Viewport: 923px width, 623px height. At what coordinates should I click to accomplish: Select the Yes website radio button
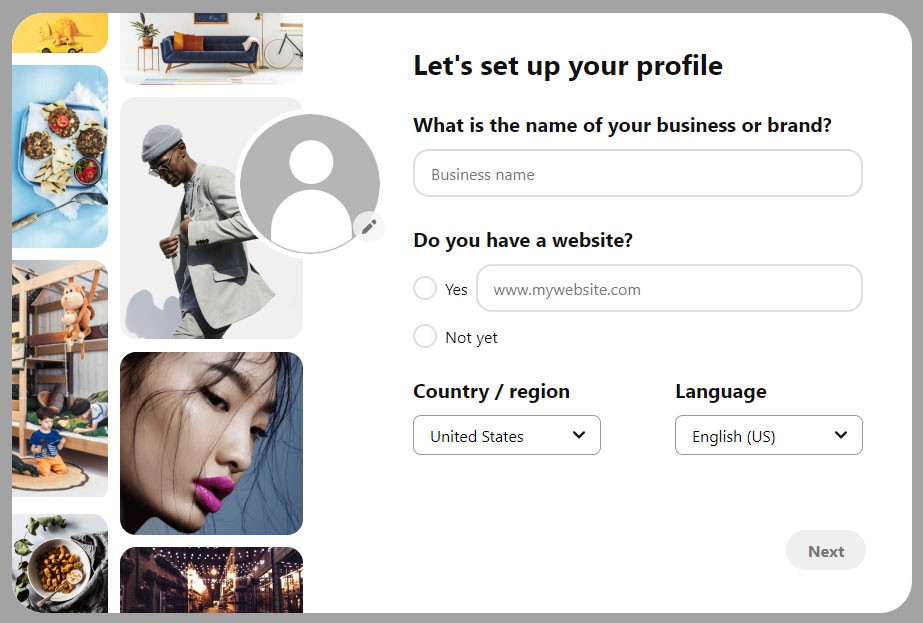point(424,289)
